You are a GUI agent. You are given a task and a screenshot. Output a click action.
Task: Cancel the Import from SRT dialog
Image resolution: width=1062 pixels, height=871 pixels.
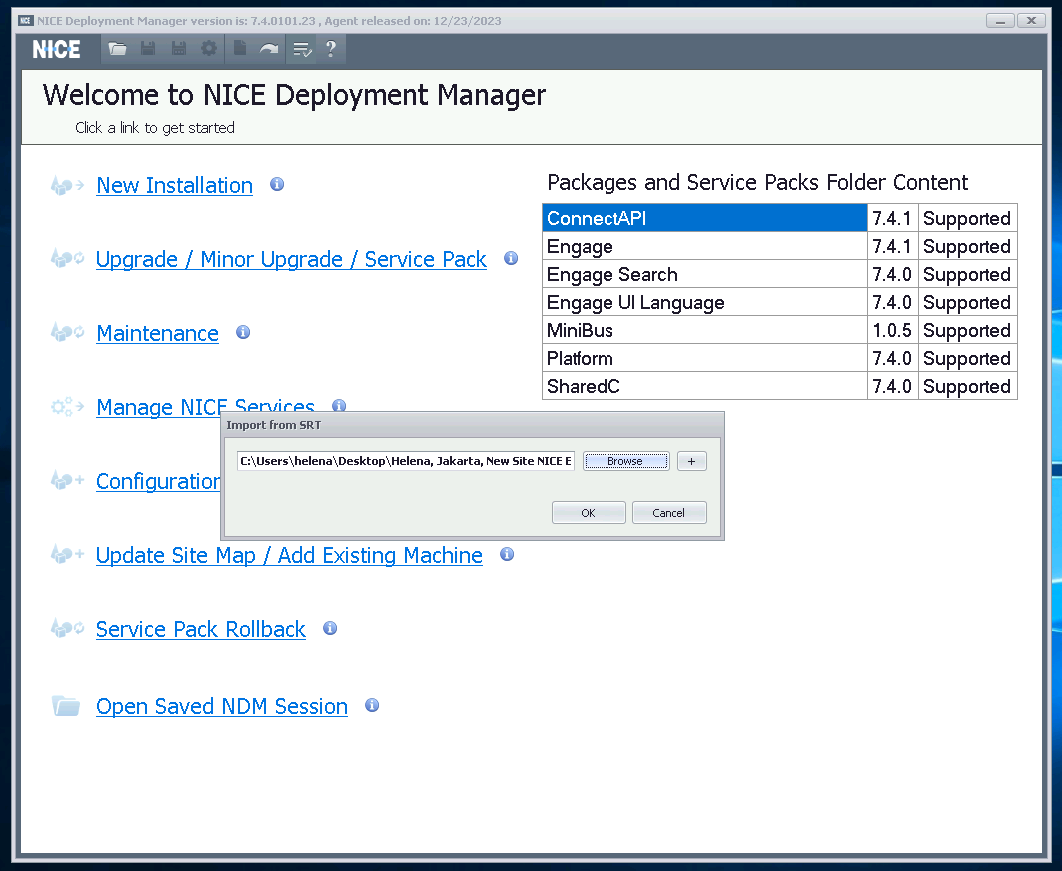point(669,513)
